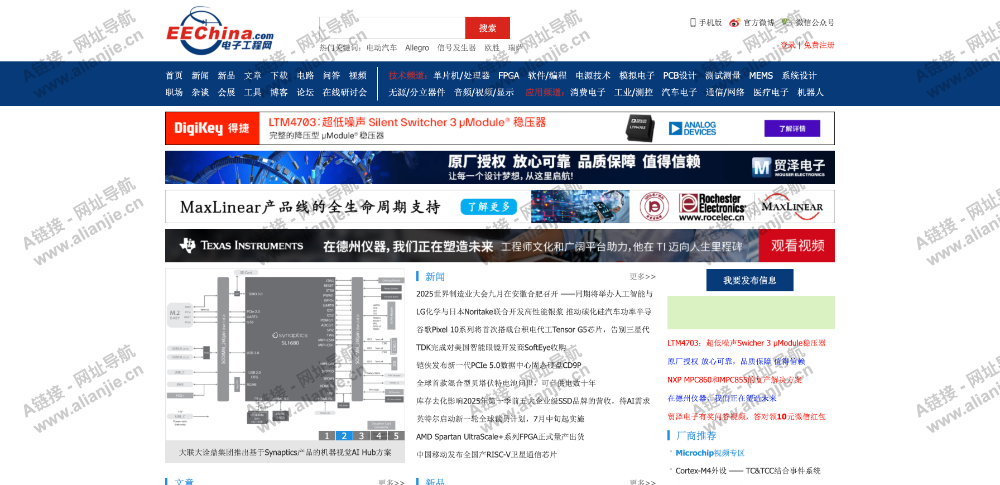This screenshot has width=1000, height=485.
Task: Switch slideshow to slide 3
Action: (x=361, y=436)
